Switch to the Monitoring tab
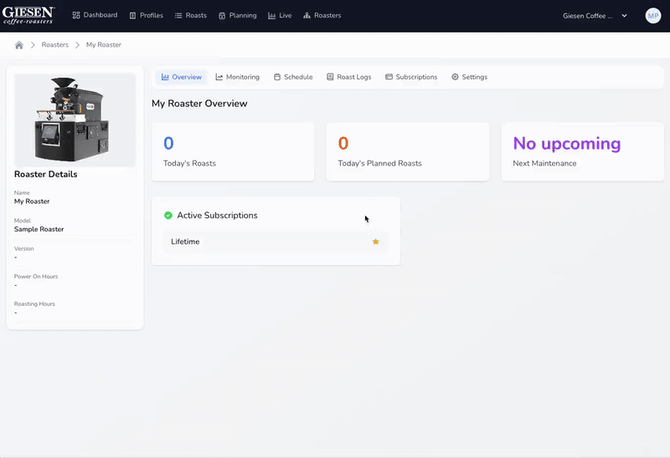Screen dimensions: 670x458 238,77
